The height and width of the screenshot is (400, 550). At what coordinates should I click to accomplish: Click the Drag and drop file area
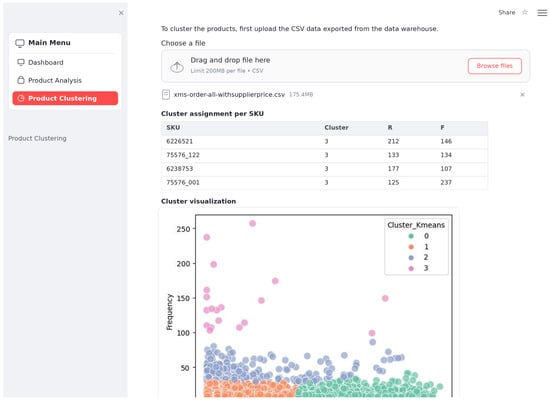point(345,66)
